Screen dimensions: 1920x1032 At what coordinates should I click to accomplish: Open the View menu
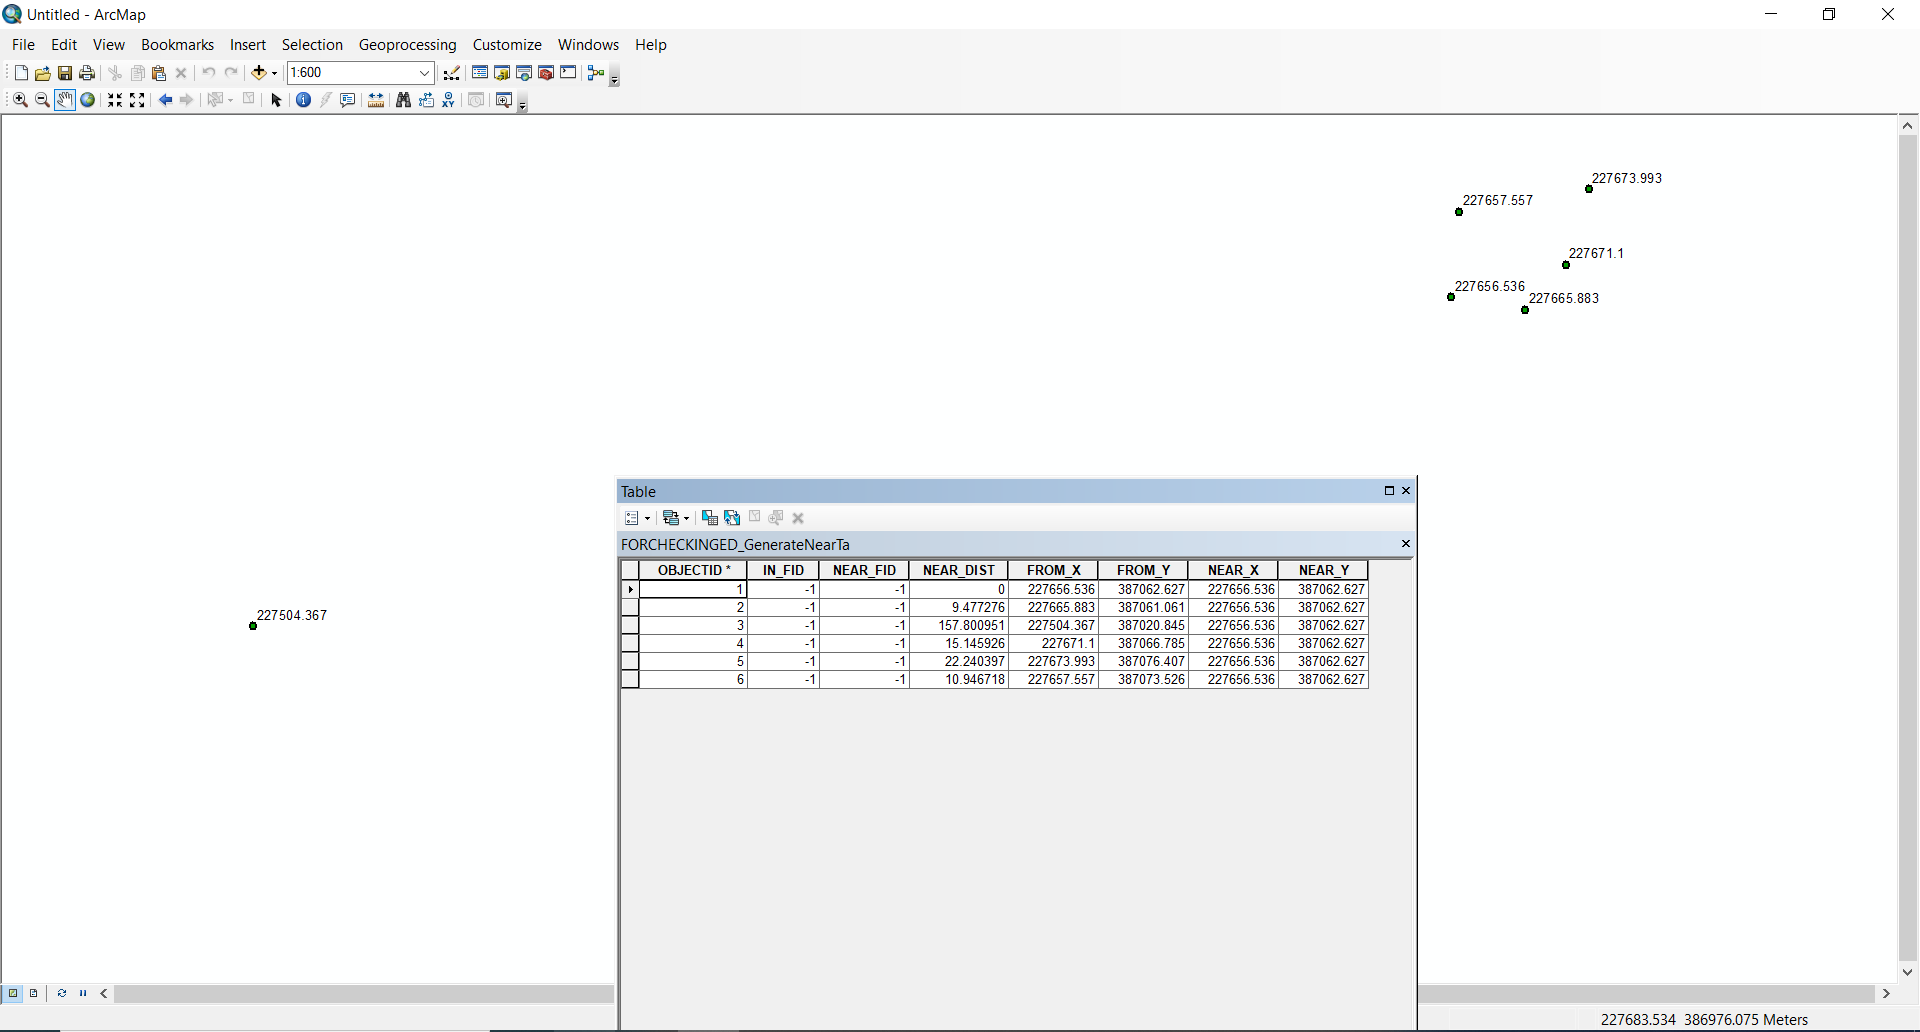tap(109, 45)
